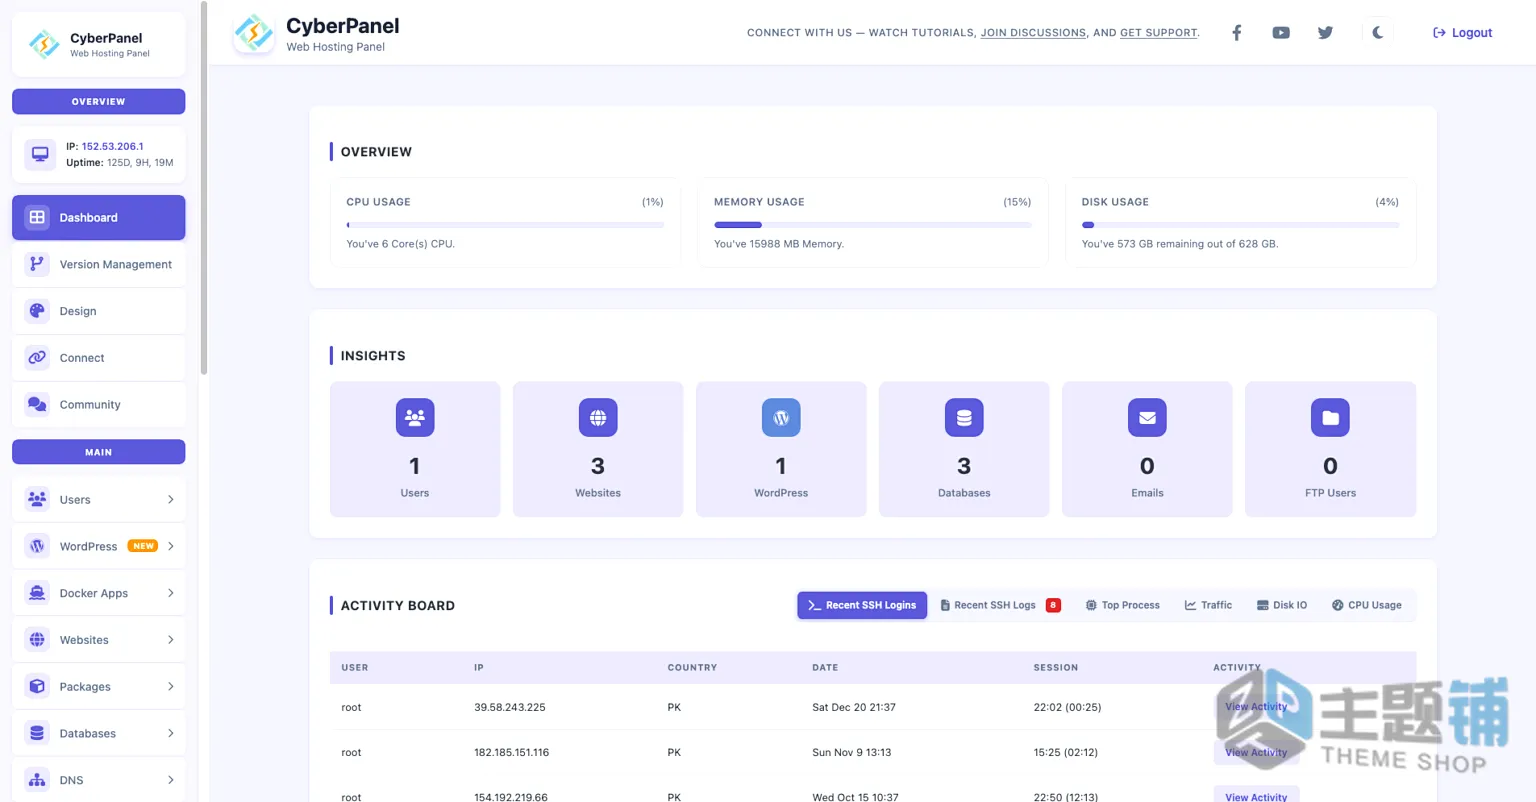
Task: Click the CPU usage progress bar
Action: 505,225
